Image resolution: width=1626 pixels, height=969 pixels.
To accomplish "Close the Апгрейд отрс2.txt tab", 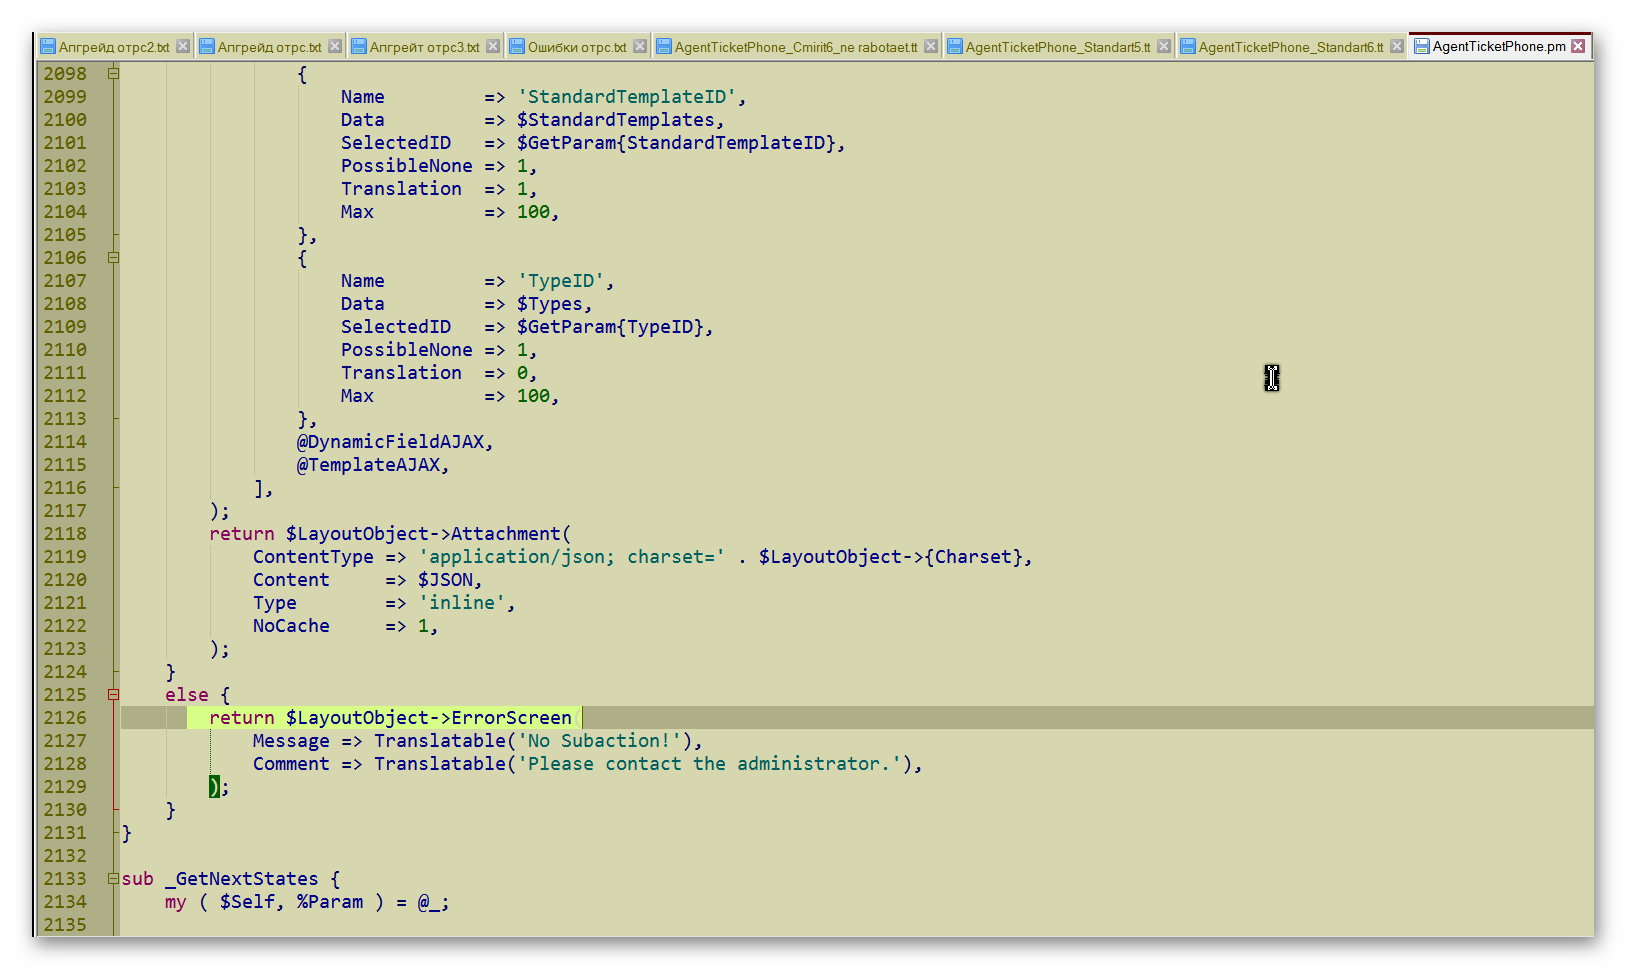I will (183, 46).
